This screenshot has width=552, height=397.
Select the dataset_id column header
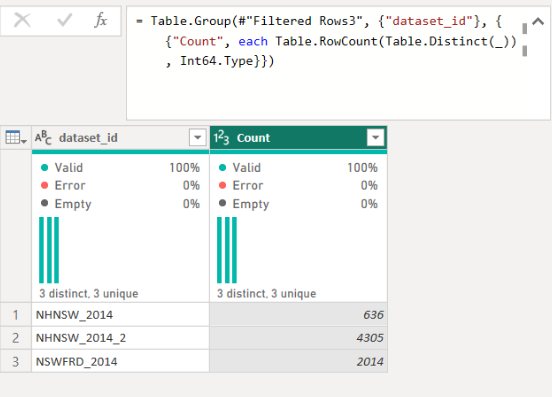click(x=120, y=138)
